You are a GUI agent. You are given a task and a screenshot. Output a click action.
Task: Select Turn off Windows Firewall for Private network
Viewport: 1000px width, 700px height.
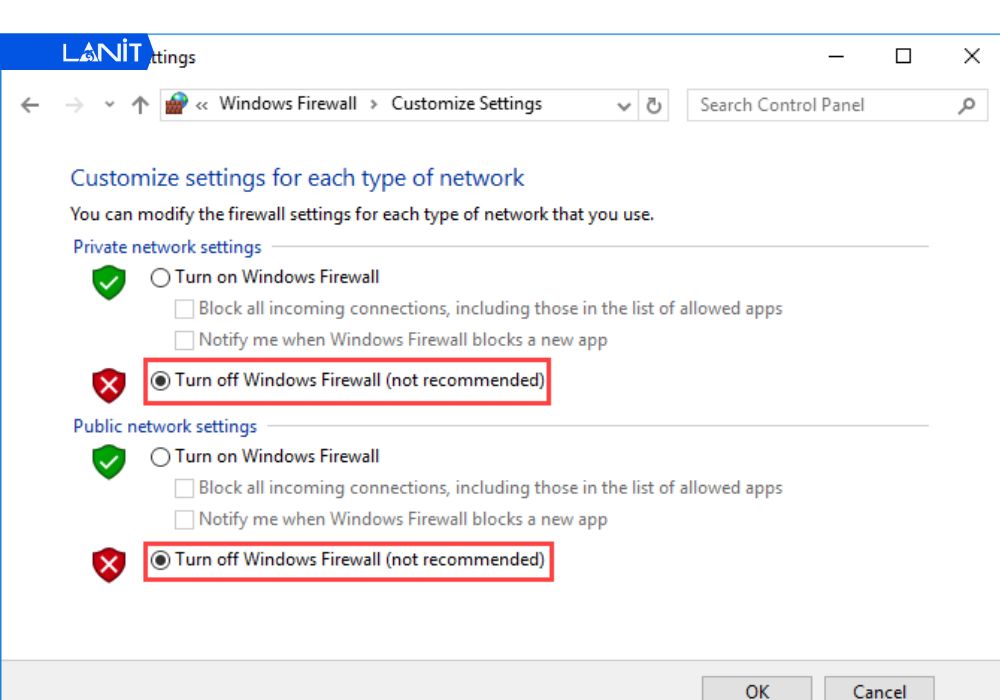pos(160,381)
